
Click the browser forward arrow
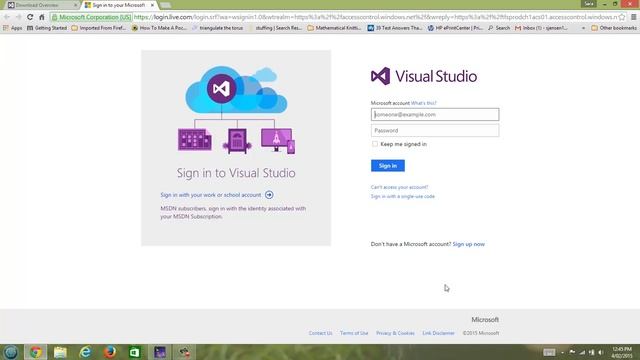pyautogui.click(x=18, y=17)
